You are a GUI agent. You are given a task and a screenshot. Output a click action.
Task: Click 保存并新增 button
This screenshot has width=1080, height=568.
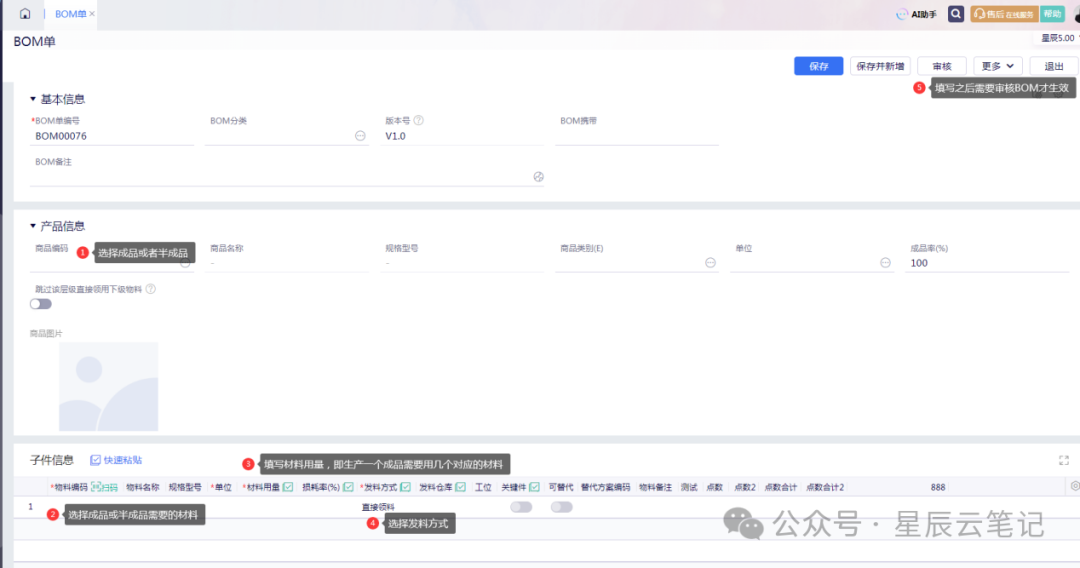coord(880,66)
